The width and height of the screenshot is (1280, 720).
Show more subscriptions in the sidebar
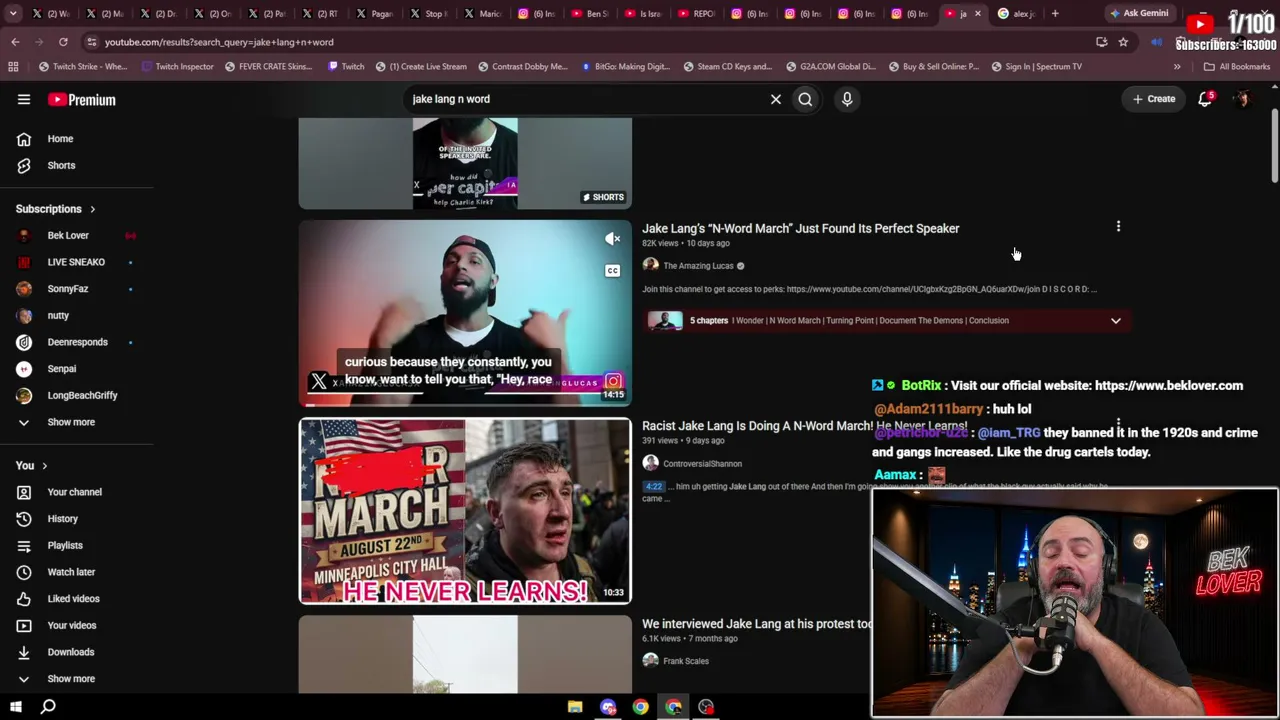[70, 422]
